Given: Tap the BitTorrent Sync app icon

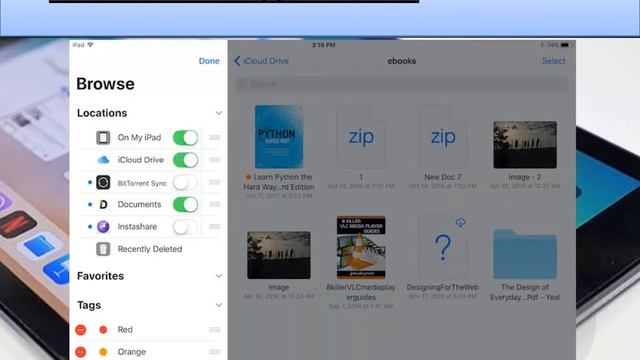Looking at the screenshot, I should [103, 182].
